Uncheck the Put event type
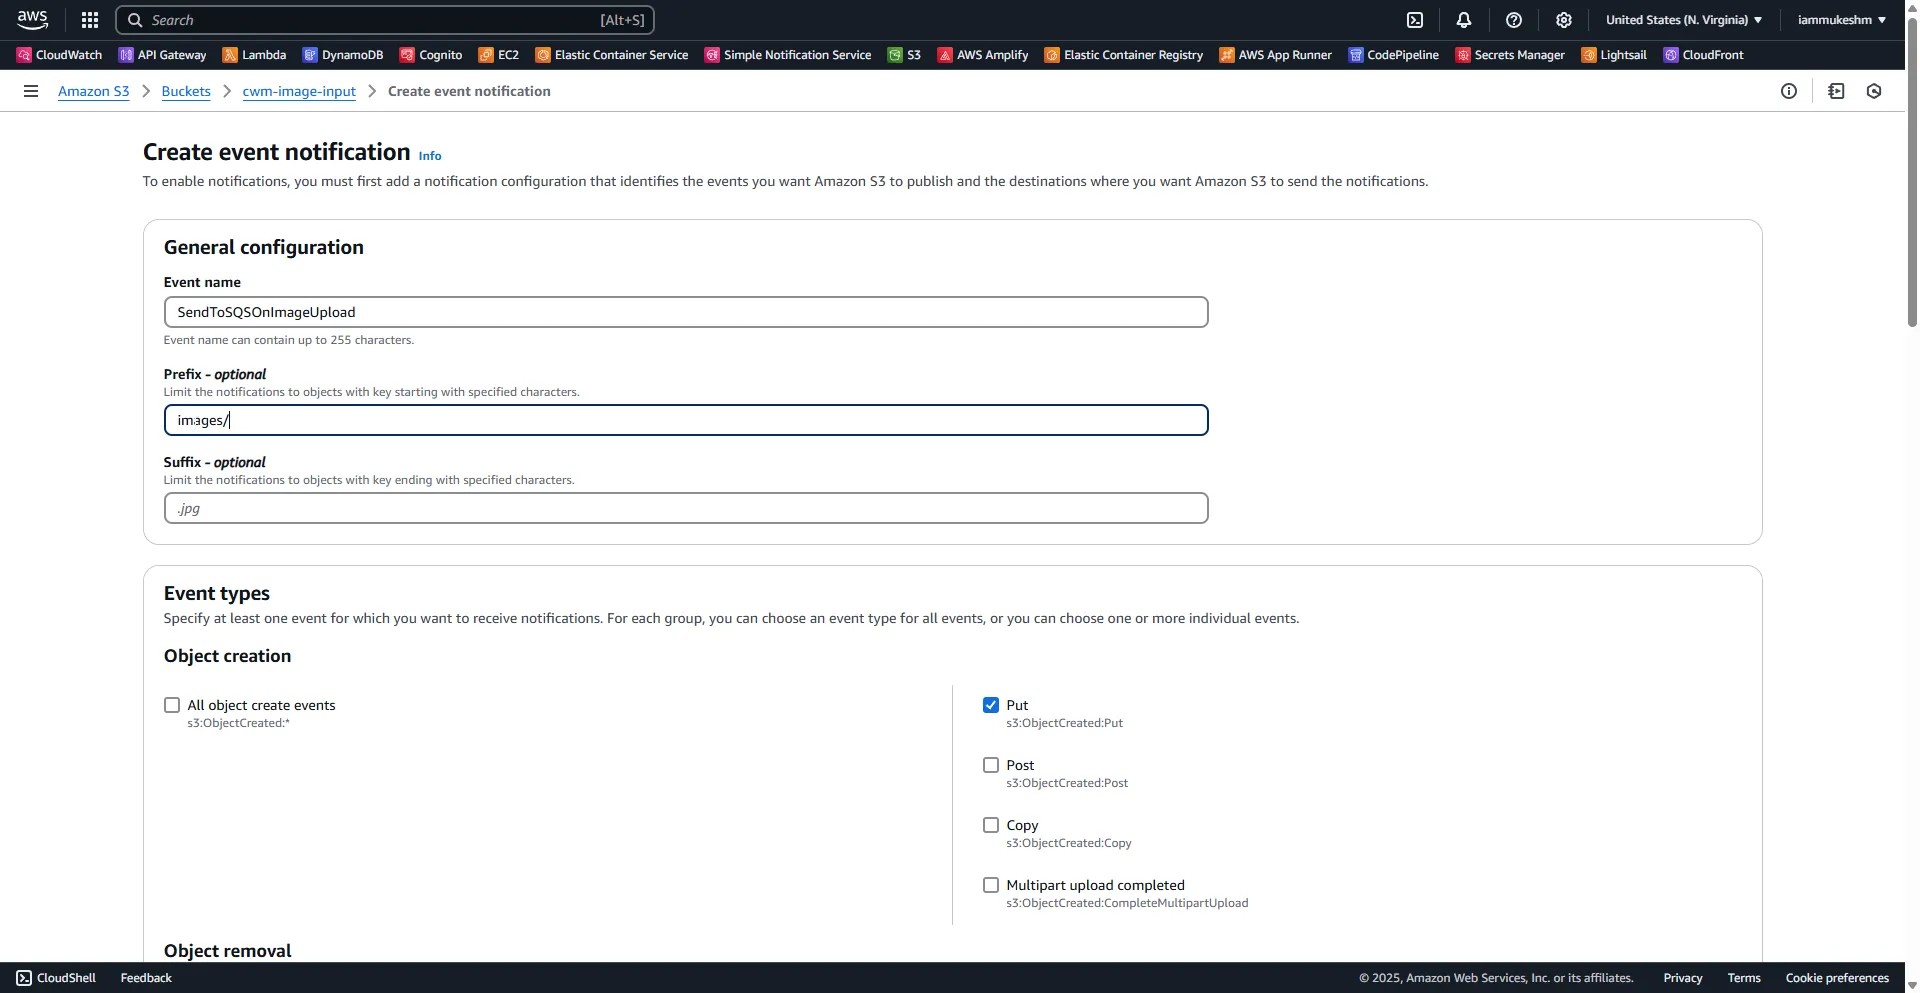Screen dimensions: 1920x993 coord(990,705)
